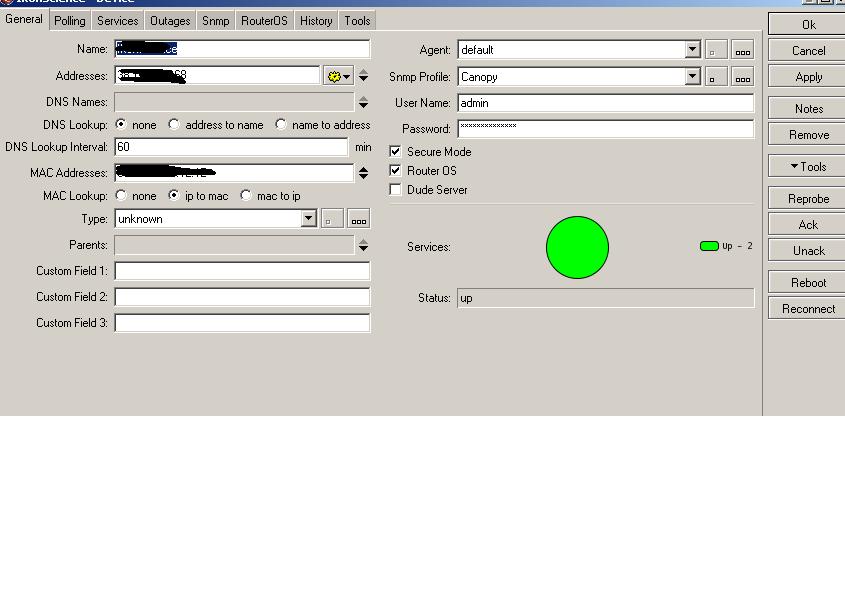Image resolution: width=845 pixels, height=600 pixels.
Task: Enable the Dude Server checkbox
Action: pyautogui.click(x=395, y=189)
